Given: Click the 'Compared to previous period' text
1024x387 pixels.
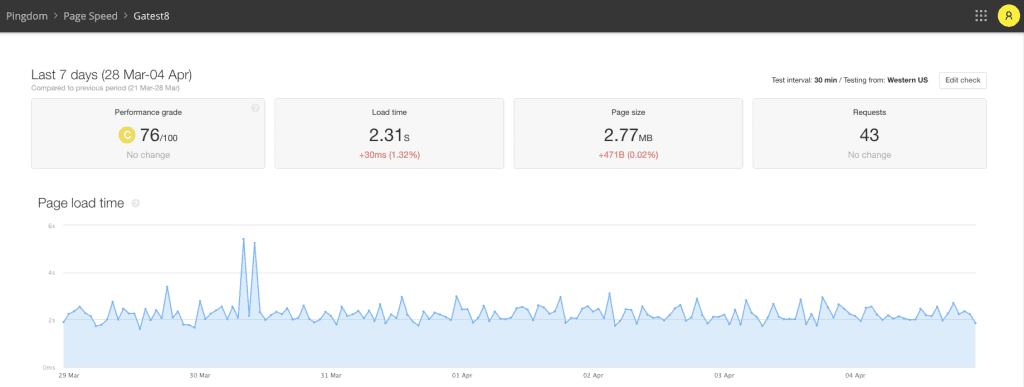Looking at the screenshot, I should tap(105, 87).
